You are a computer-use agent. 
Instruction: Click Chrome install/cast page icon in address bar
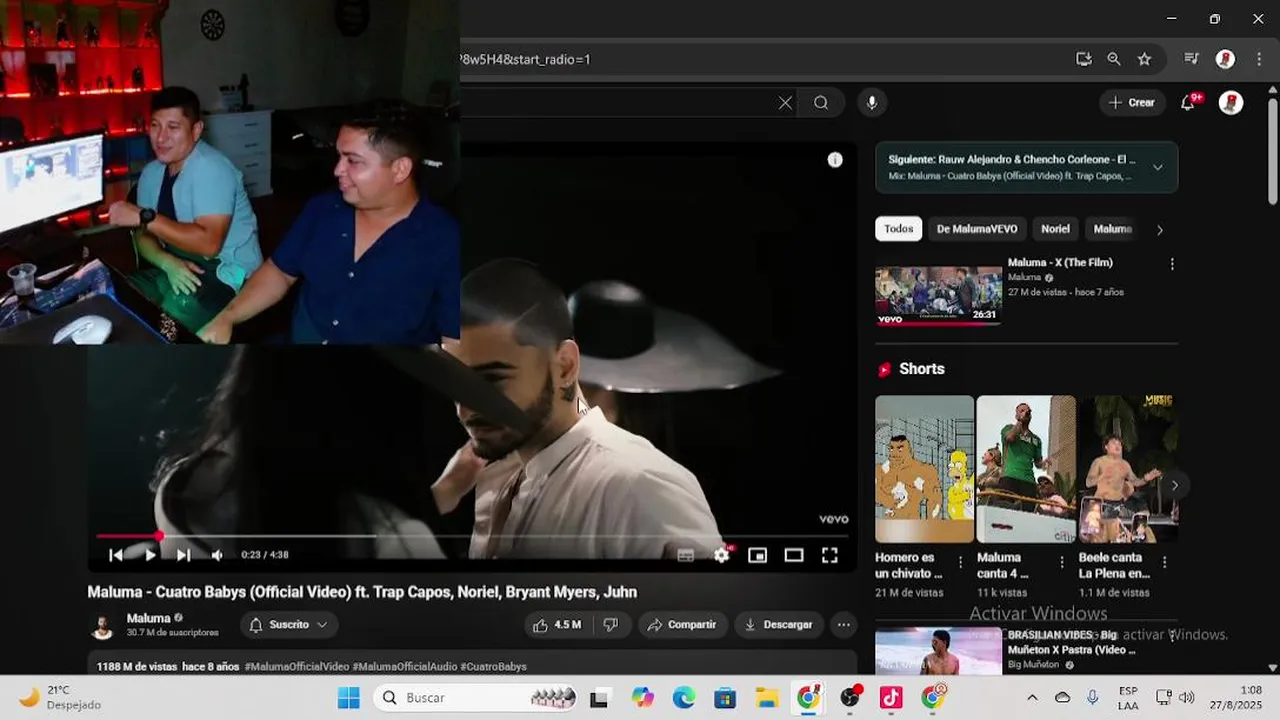click(1084, 59)
